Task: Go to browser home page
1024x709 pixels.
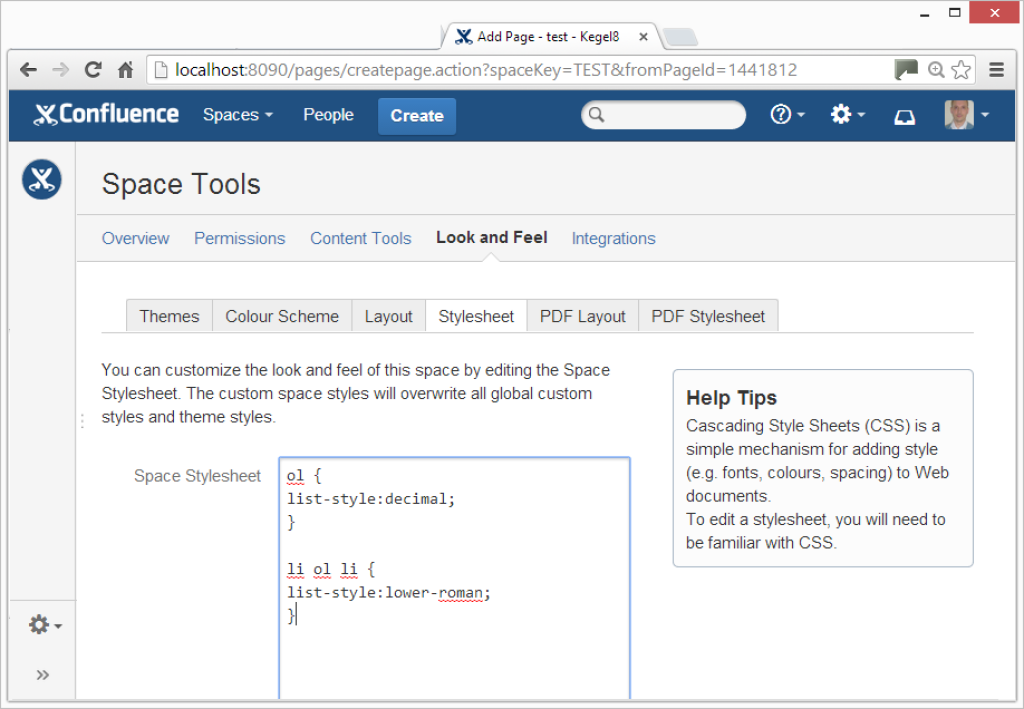Action: (x=126, y=70)
